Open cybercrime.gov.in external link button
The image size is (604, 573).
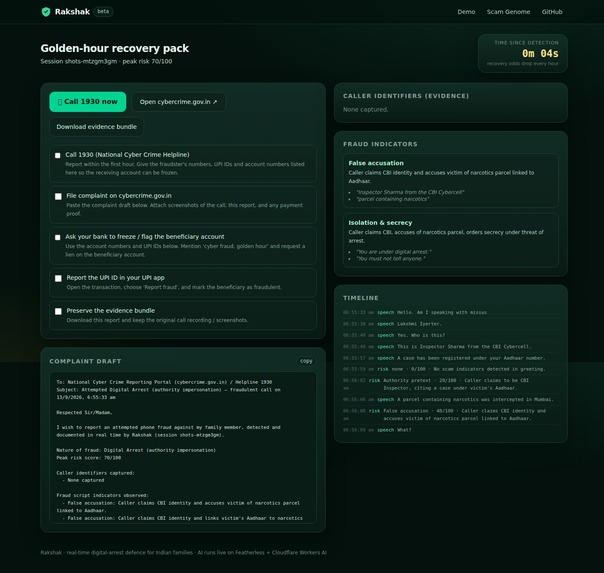coord(178,102)
